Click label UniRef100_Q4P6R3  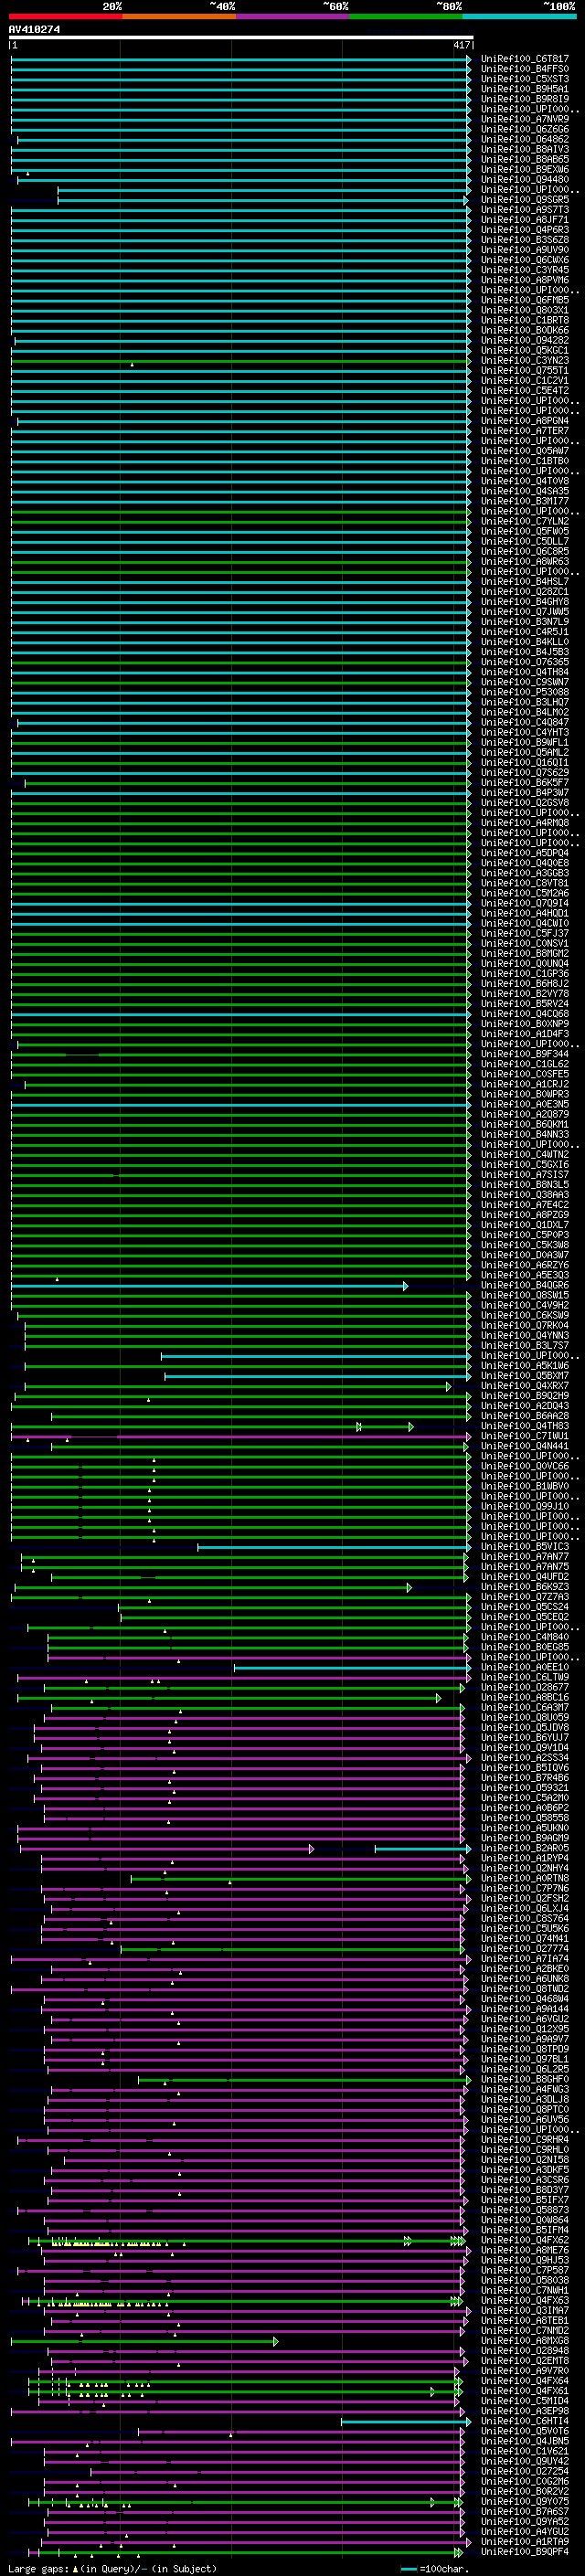click(x=524, y=230)
